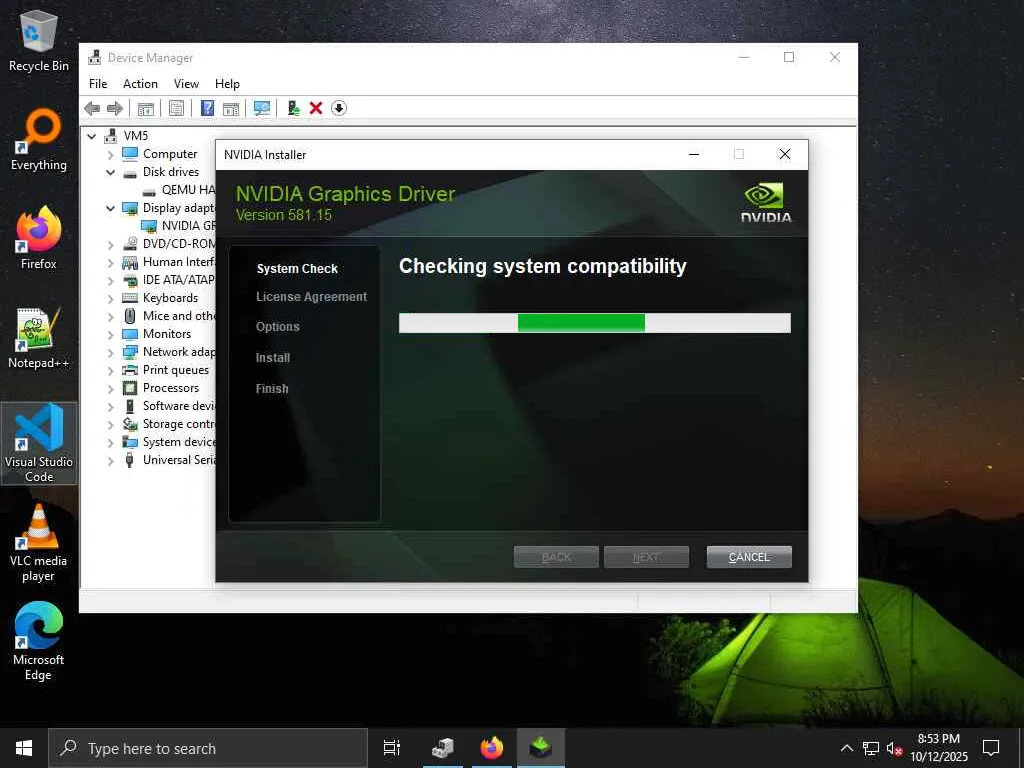1024x768 pixels.
Task: Select the NVIDIA display adapter entry
Action: tap(188, 226)
